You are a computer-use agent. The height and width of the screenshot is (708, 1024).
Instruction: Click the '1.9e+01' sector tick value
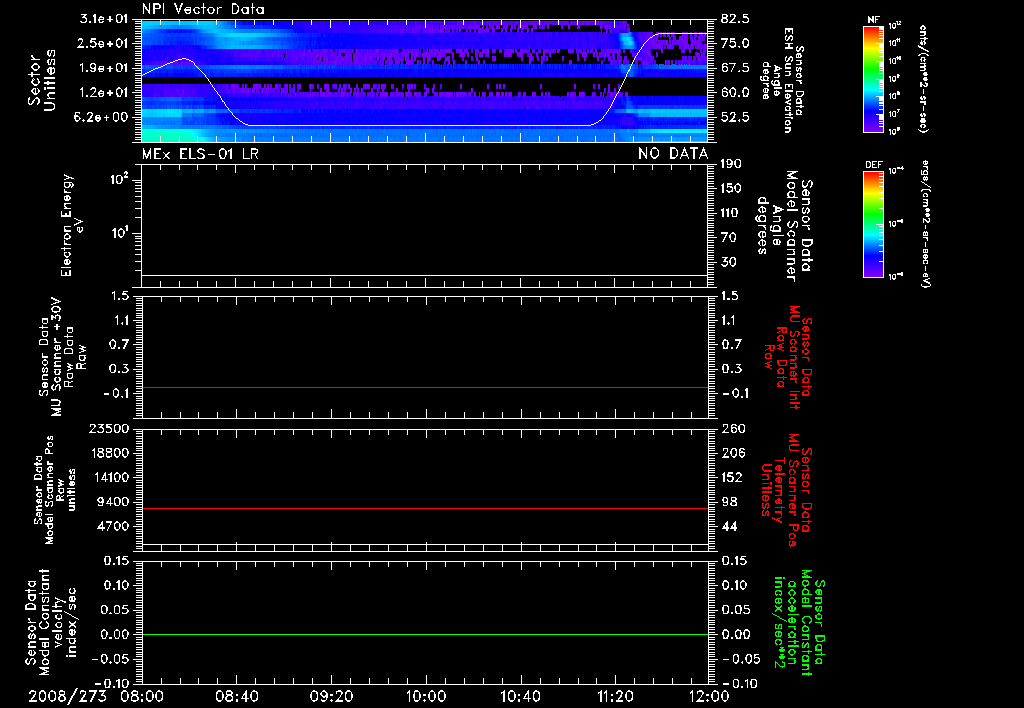tap(104, 68)
